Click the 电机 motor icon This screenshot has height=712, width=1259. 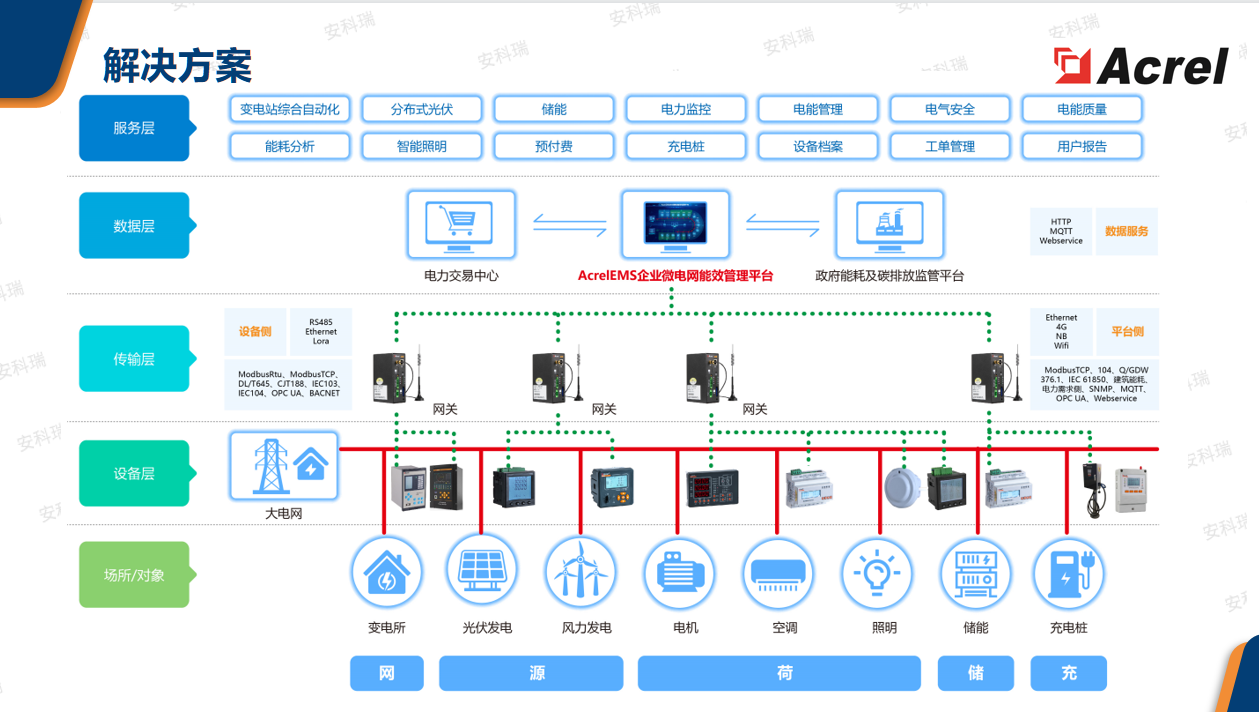pyautogui.click(x=679, y=573)
